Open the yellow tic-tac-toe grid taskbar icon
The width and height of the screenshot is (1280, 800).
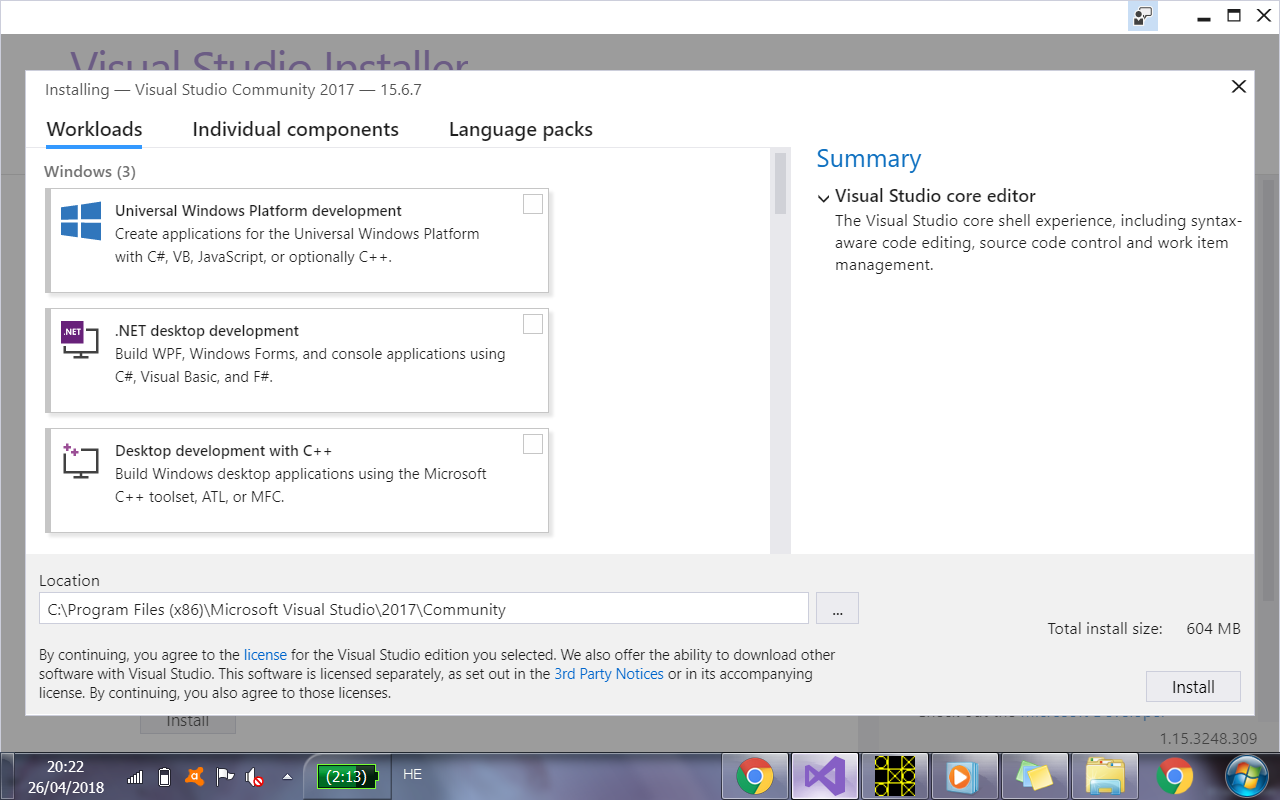tap(895, 776)
